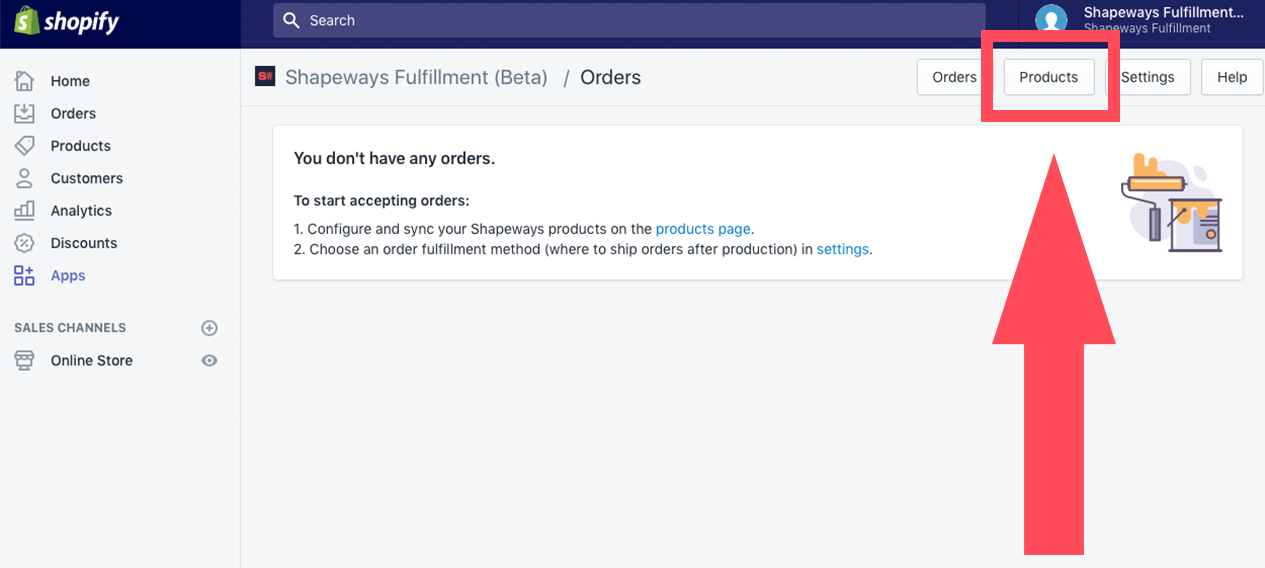This screenshot has width=1265, height=568.
Task: Select the Orders inbox icon in sidebar
Action: [24, 113]
